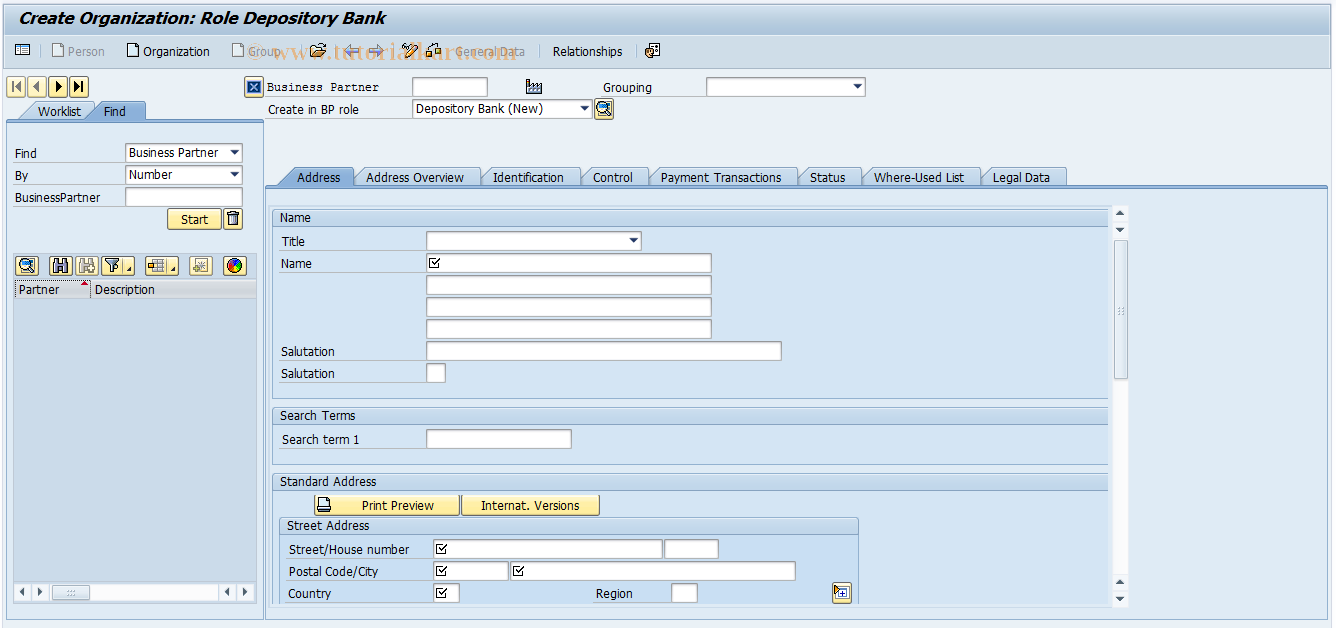
Task: Click the locator horizontal scrollbar thumb
Action: pyautogui.click(x=71, y=592)
